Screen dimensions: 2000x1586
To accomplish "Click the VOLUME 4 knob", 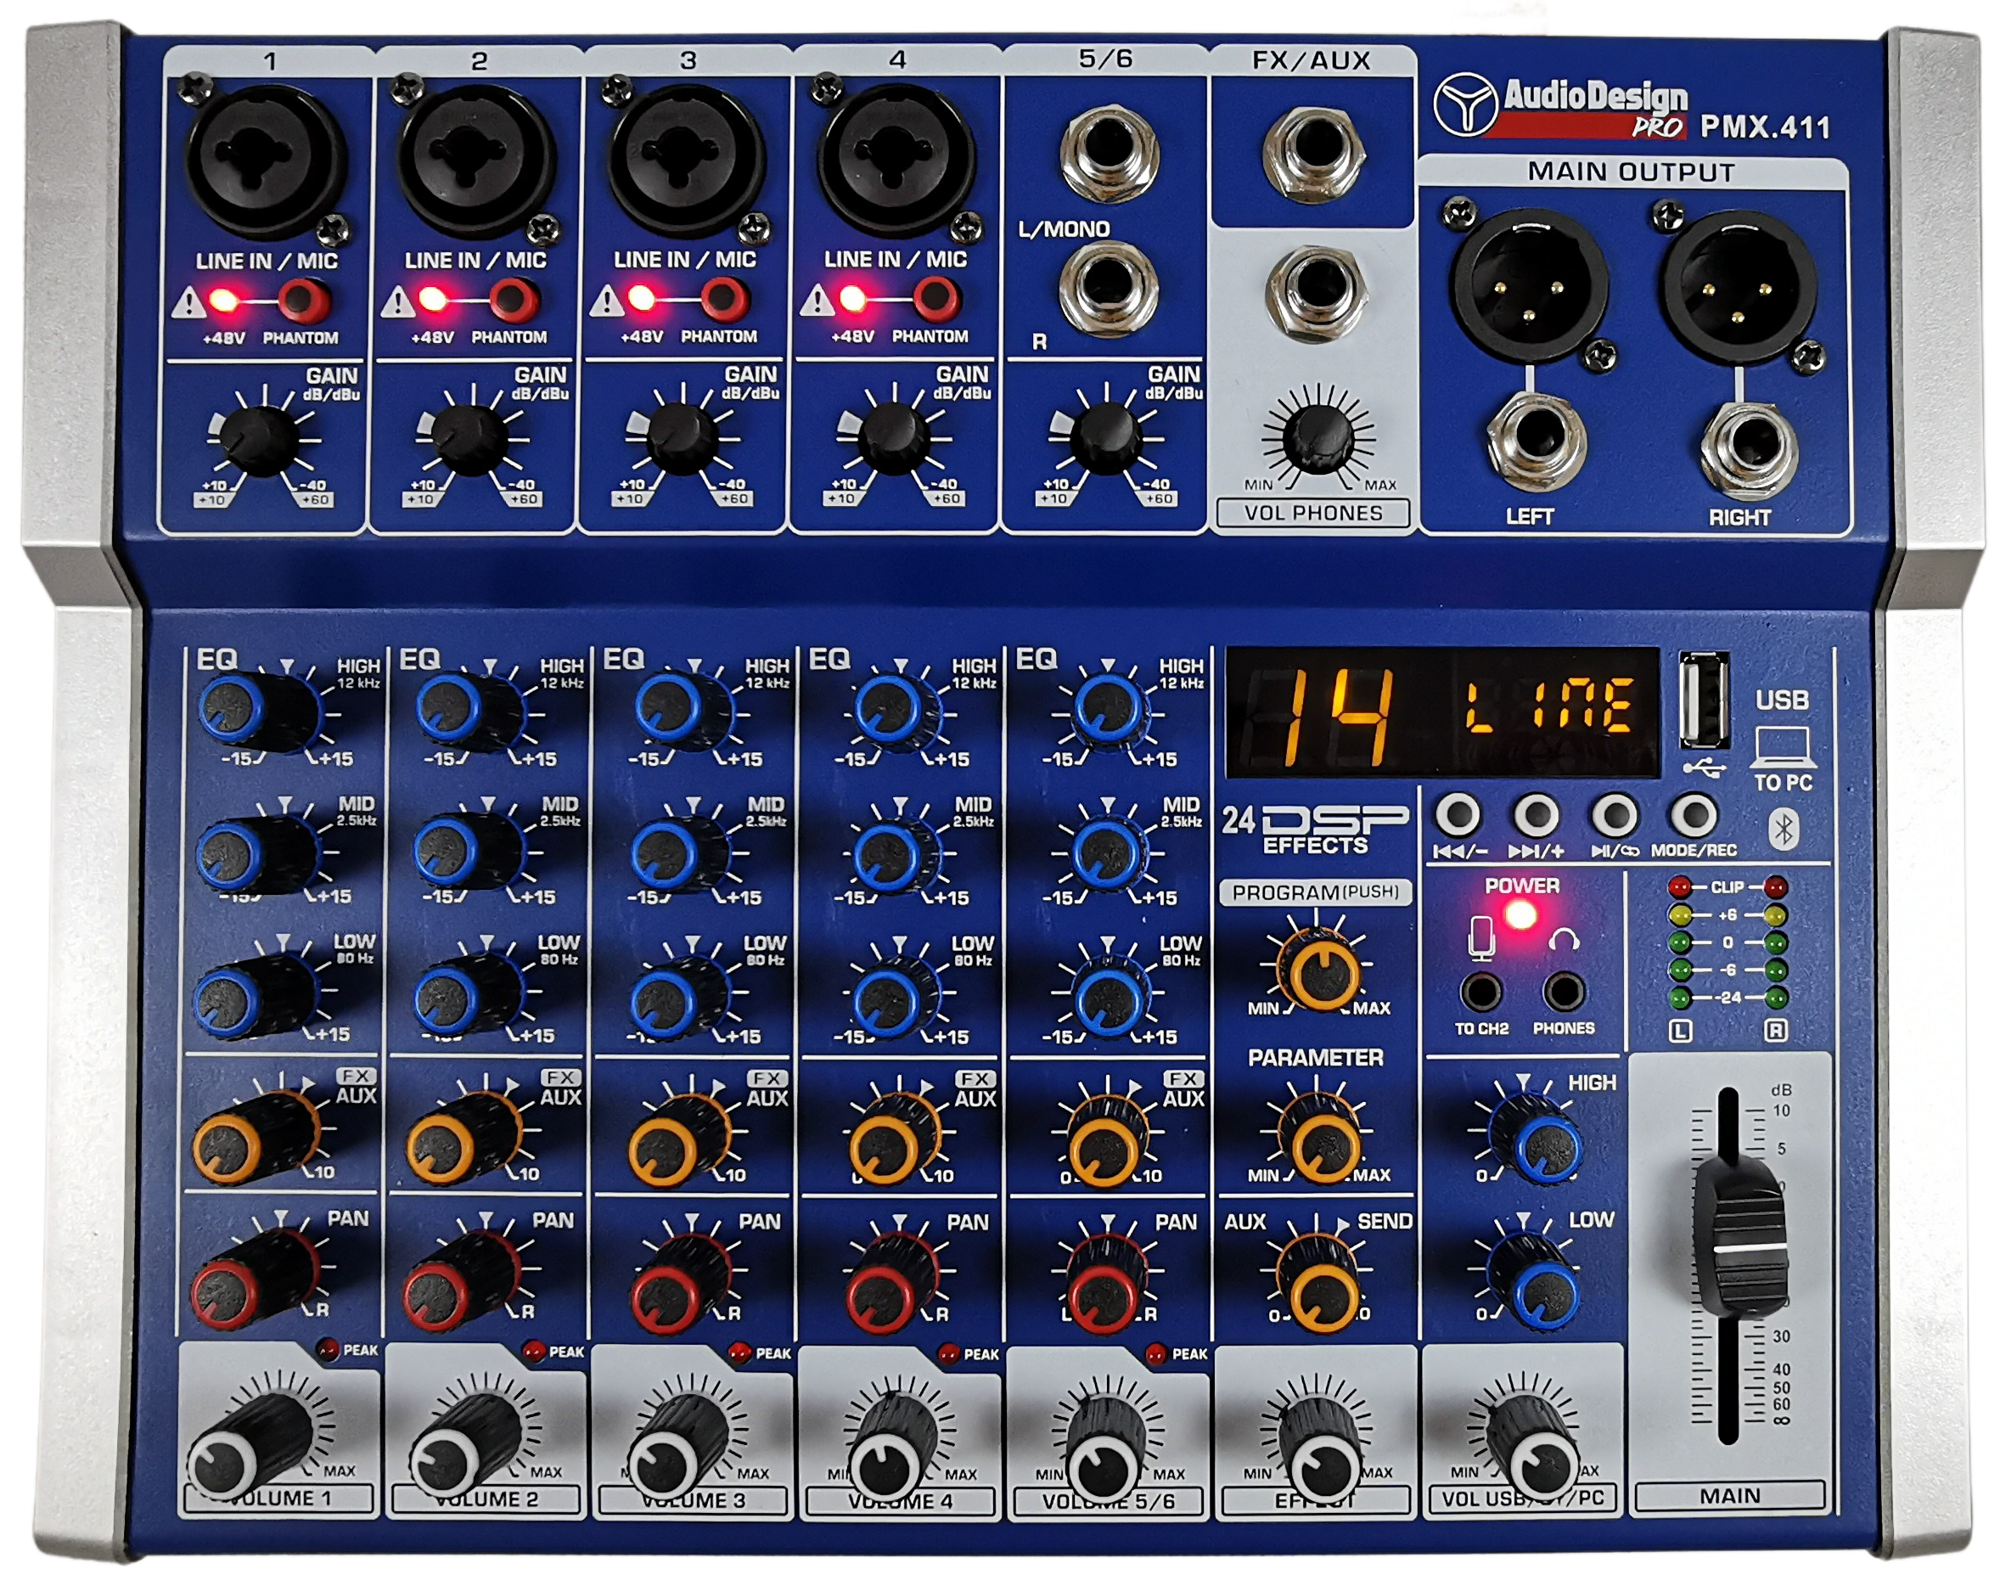I will (x=885, y=1460).
